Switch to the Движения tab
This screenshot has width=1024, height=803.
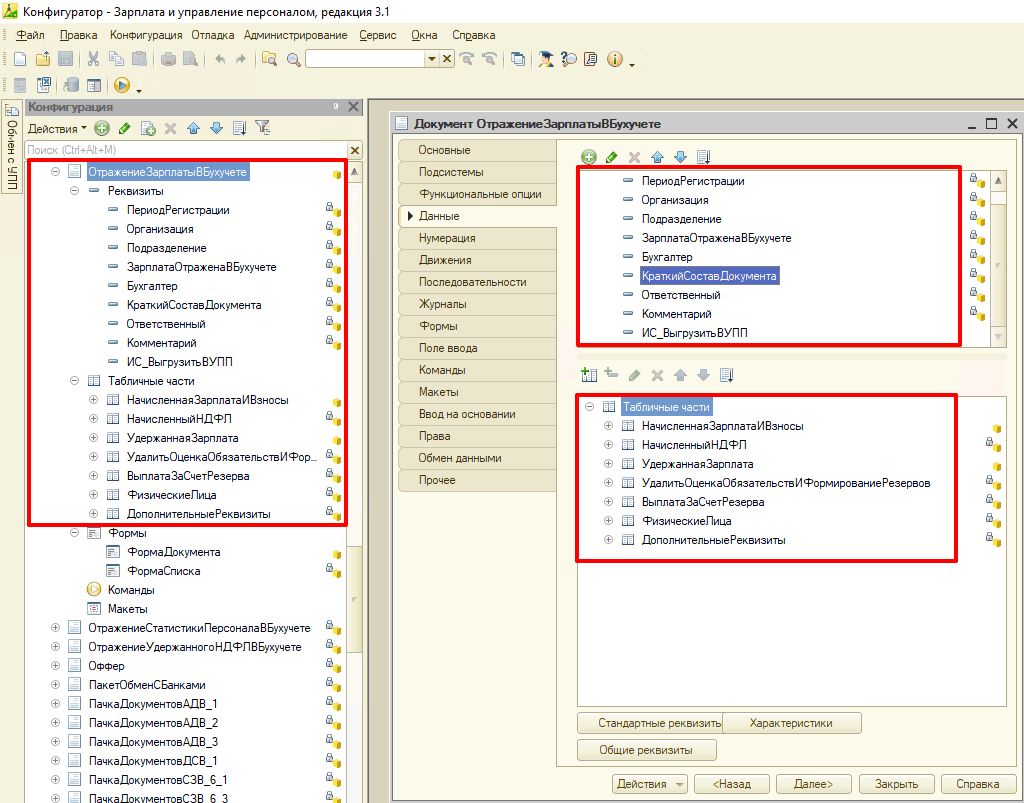[x=446, y=260]
